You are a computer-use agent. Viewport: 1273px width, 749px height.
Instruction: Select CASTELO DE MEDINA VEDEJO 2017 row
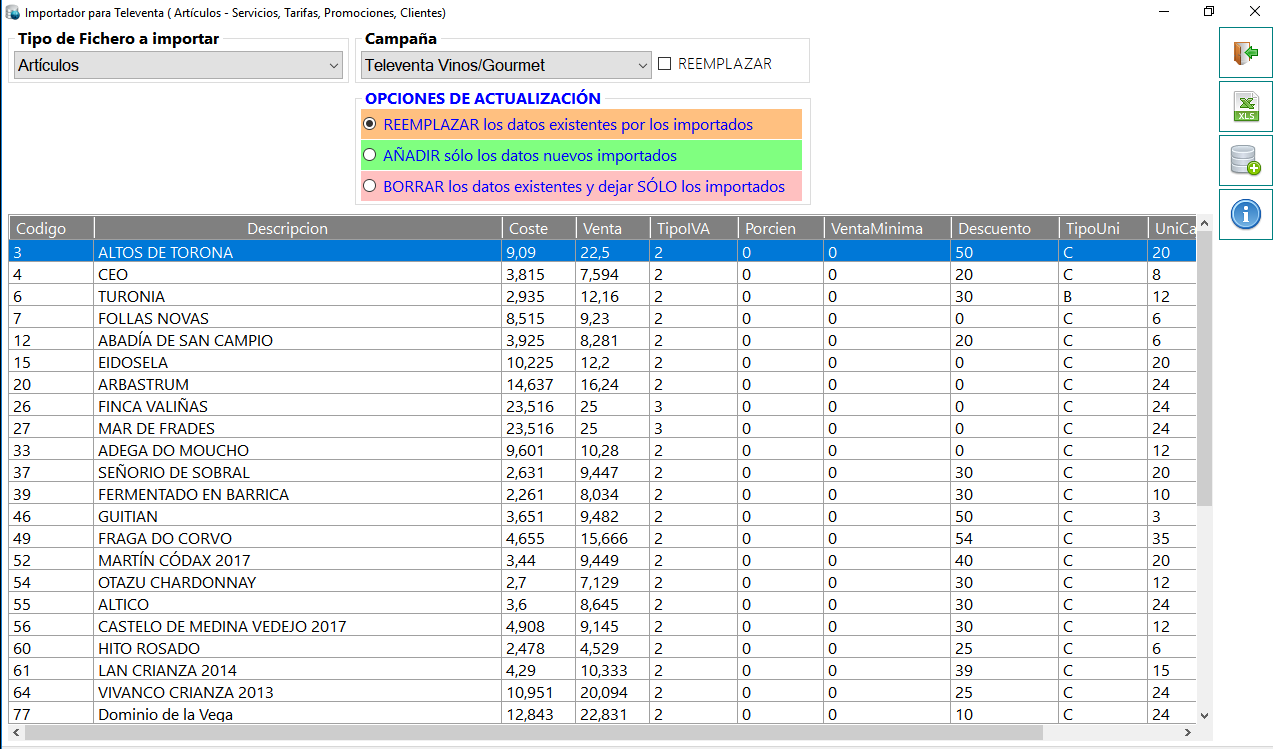pyautogui.click(x=603, y=626)
